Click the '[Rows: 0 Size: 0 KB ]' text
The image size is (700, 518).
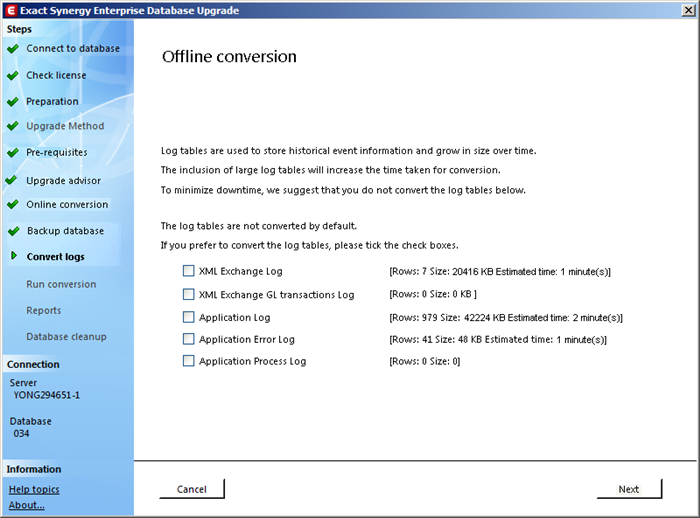pos(433,294)
